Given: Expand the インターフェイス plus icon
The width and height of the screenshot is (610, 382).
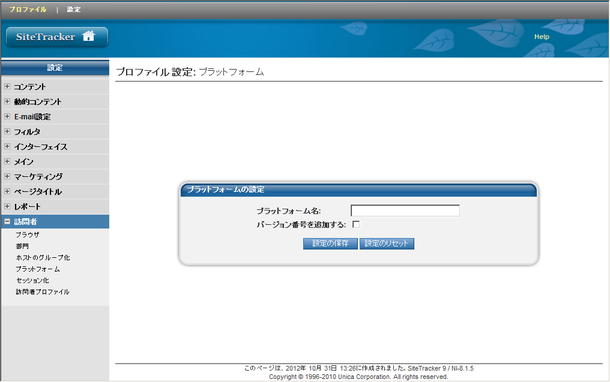Looking at the screenshot, I should pos(7,146).
